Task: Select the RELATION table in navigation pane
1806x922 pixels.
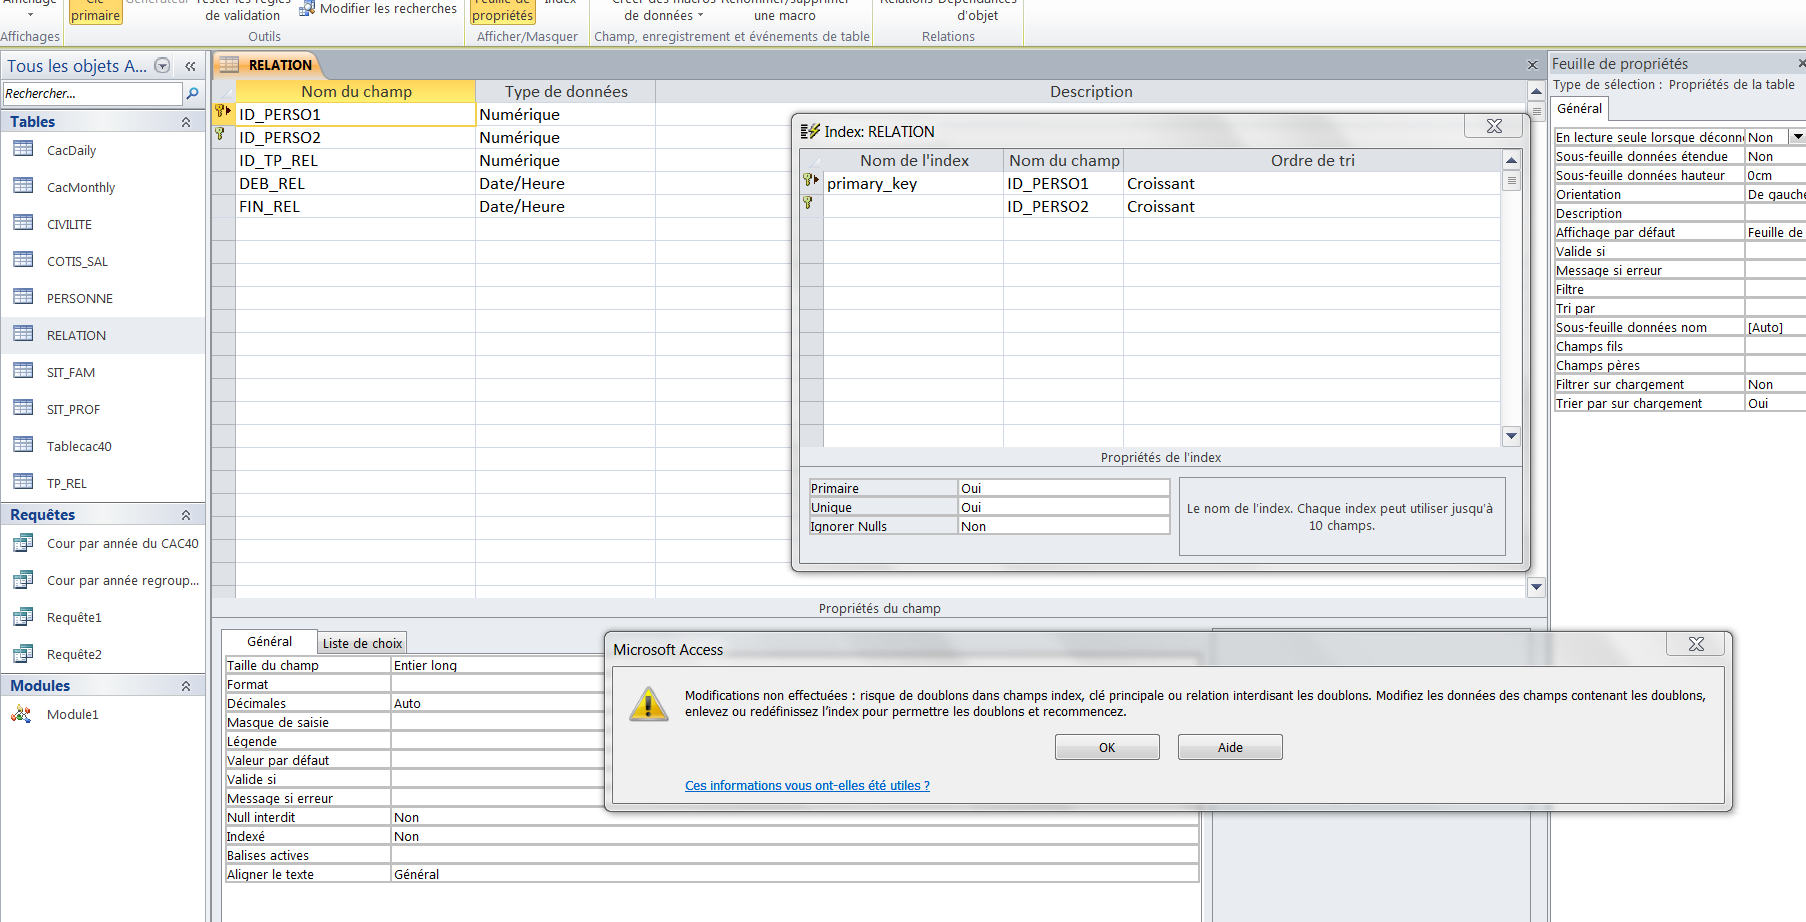Action: [x=103, y=335]
